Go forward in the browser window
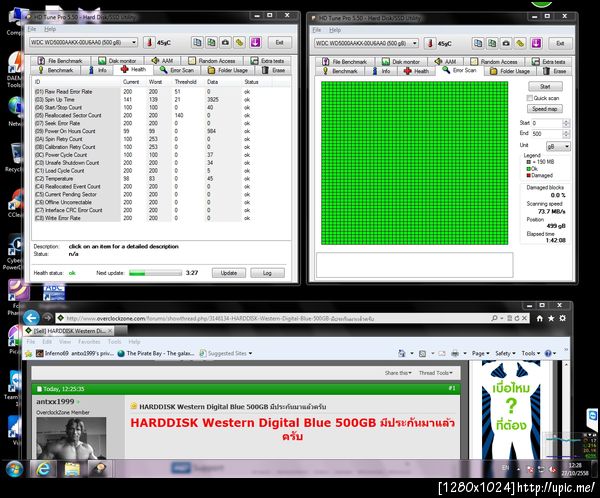This screenshot has height=498, width=600. click(47, 318)
